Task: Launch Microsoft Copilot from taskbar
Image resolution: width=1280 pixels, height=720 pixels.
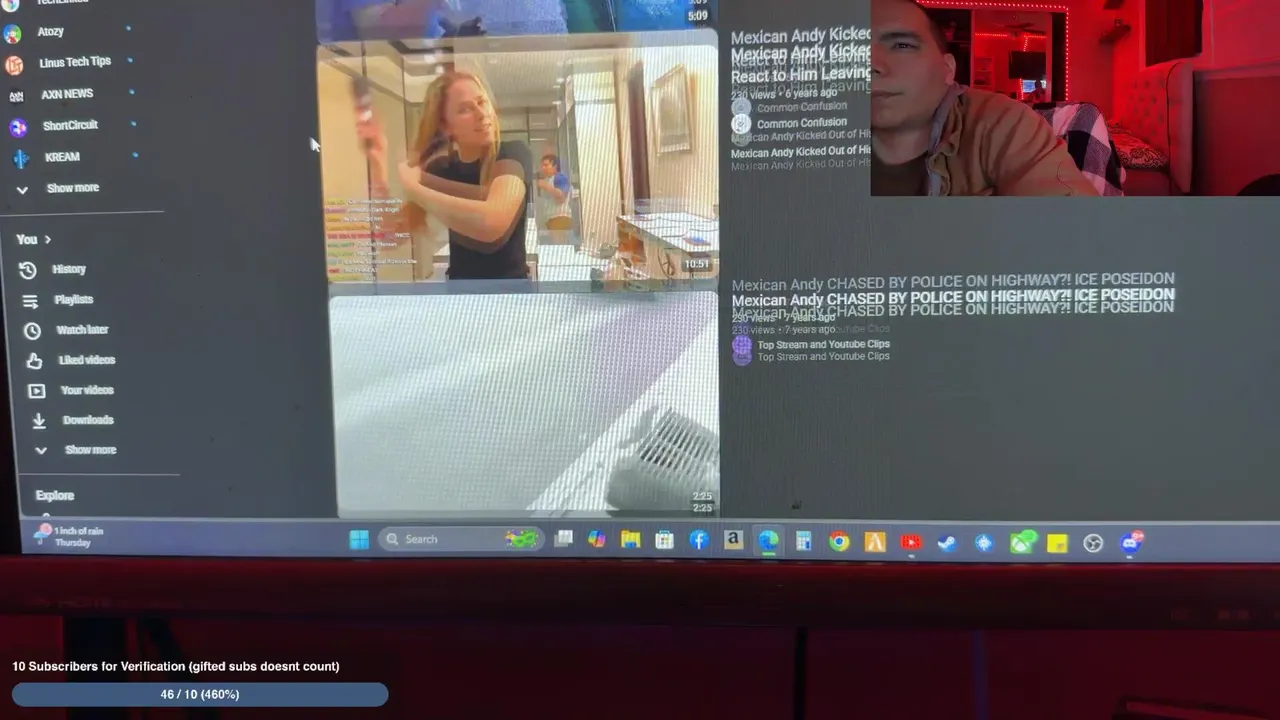Action: [x=597, y=539]
